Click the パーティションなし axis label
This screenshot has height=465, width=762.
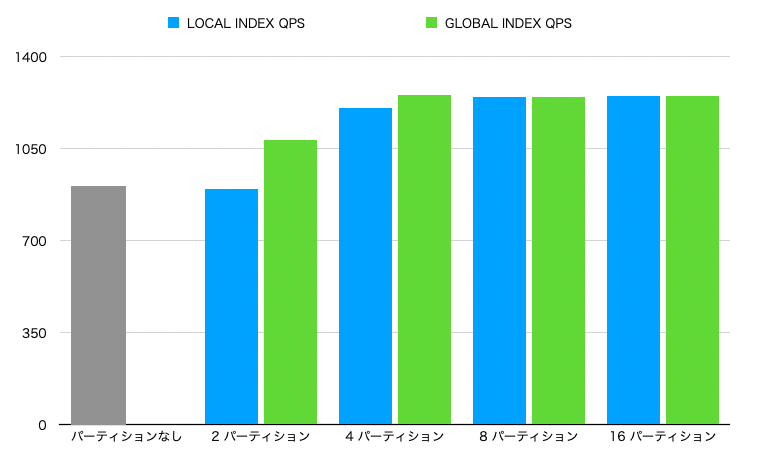click(x=126, y=436)
